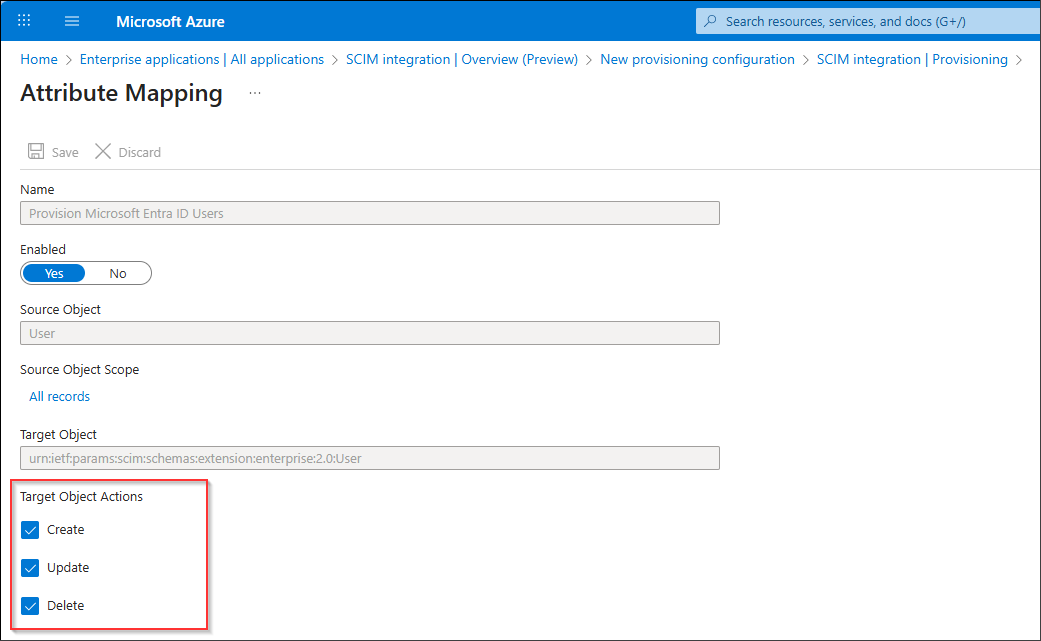Open New provisioning configuration breadcrumb
1041x641 pixels.
tap(697, 59)
